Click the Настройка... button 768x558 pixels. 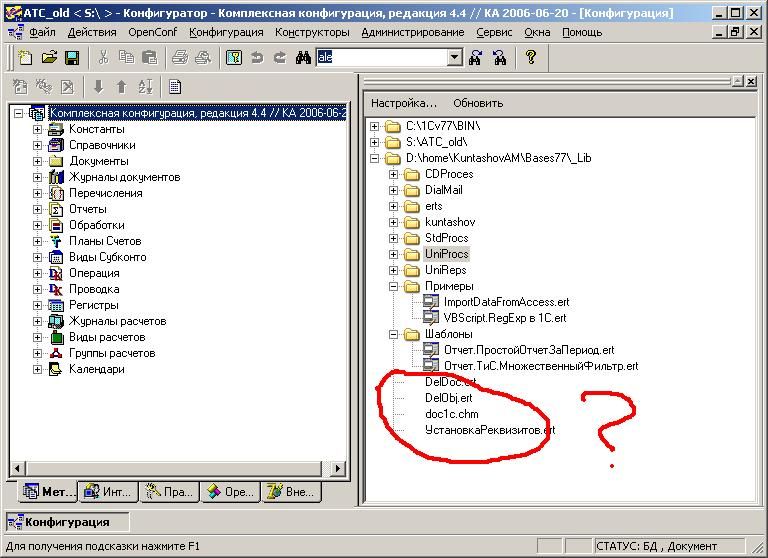(x=404, y=103)
